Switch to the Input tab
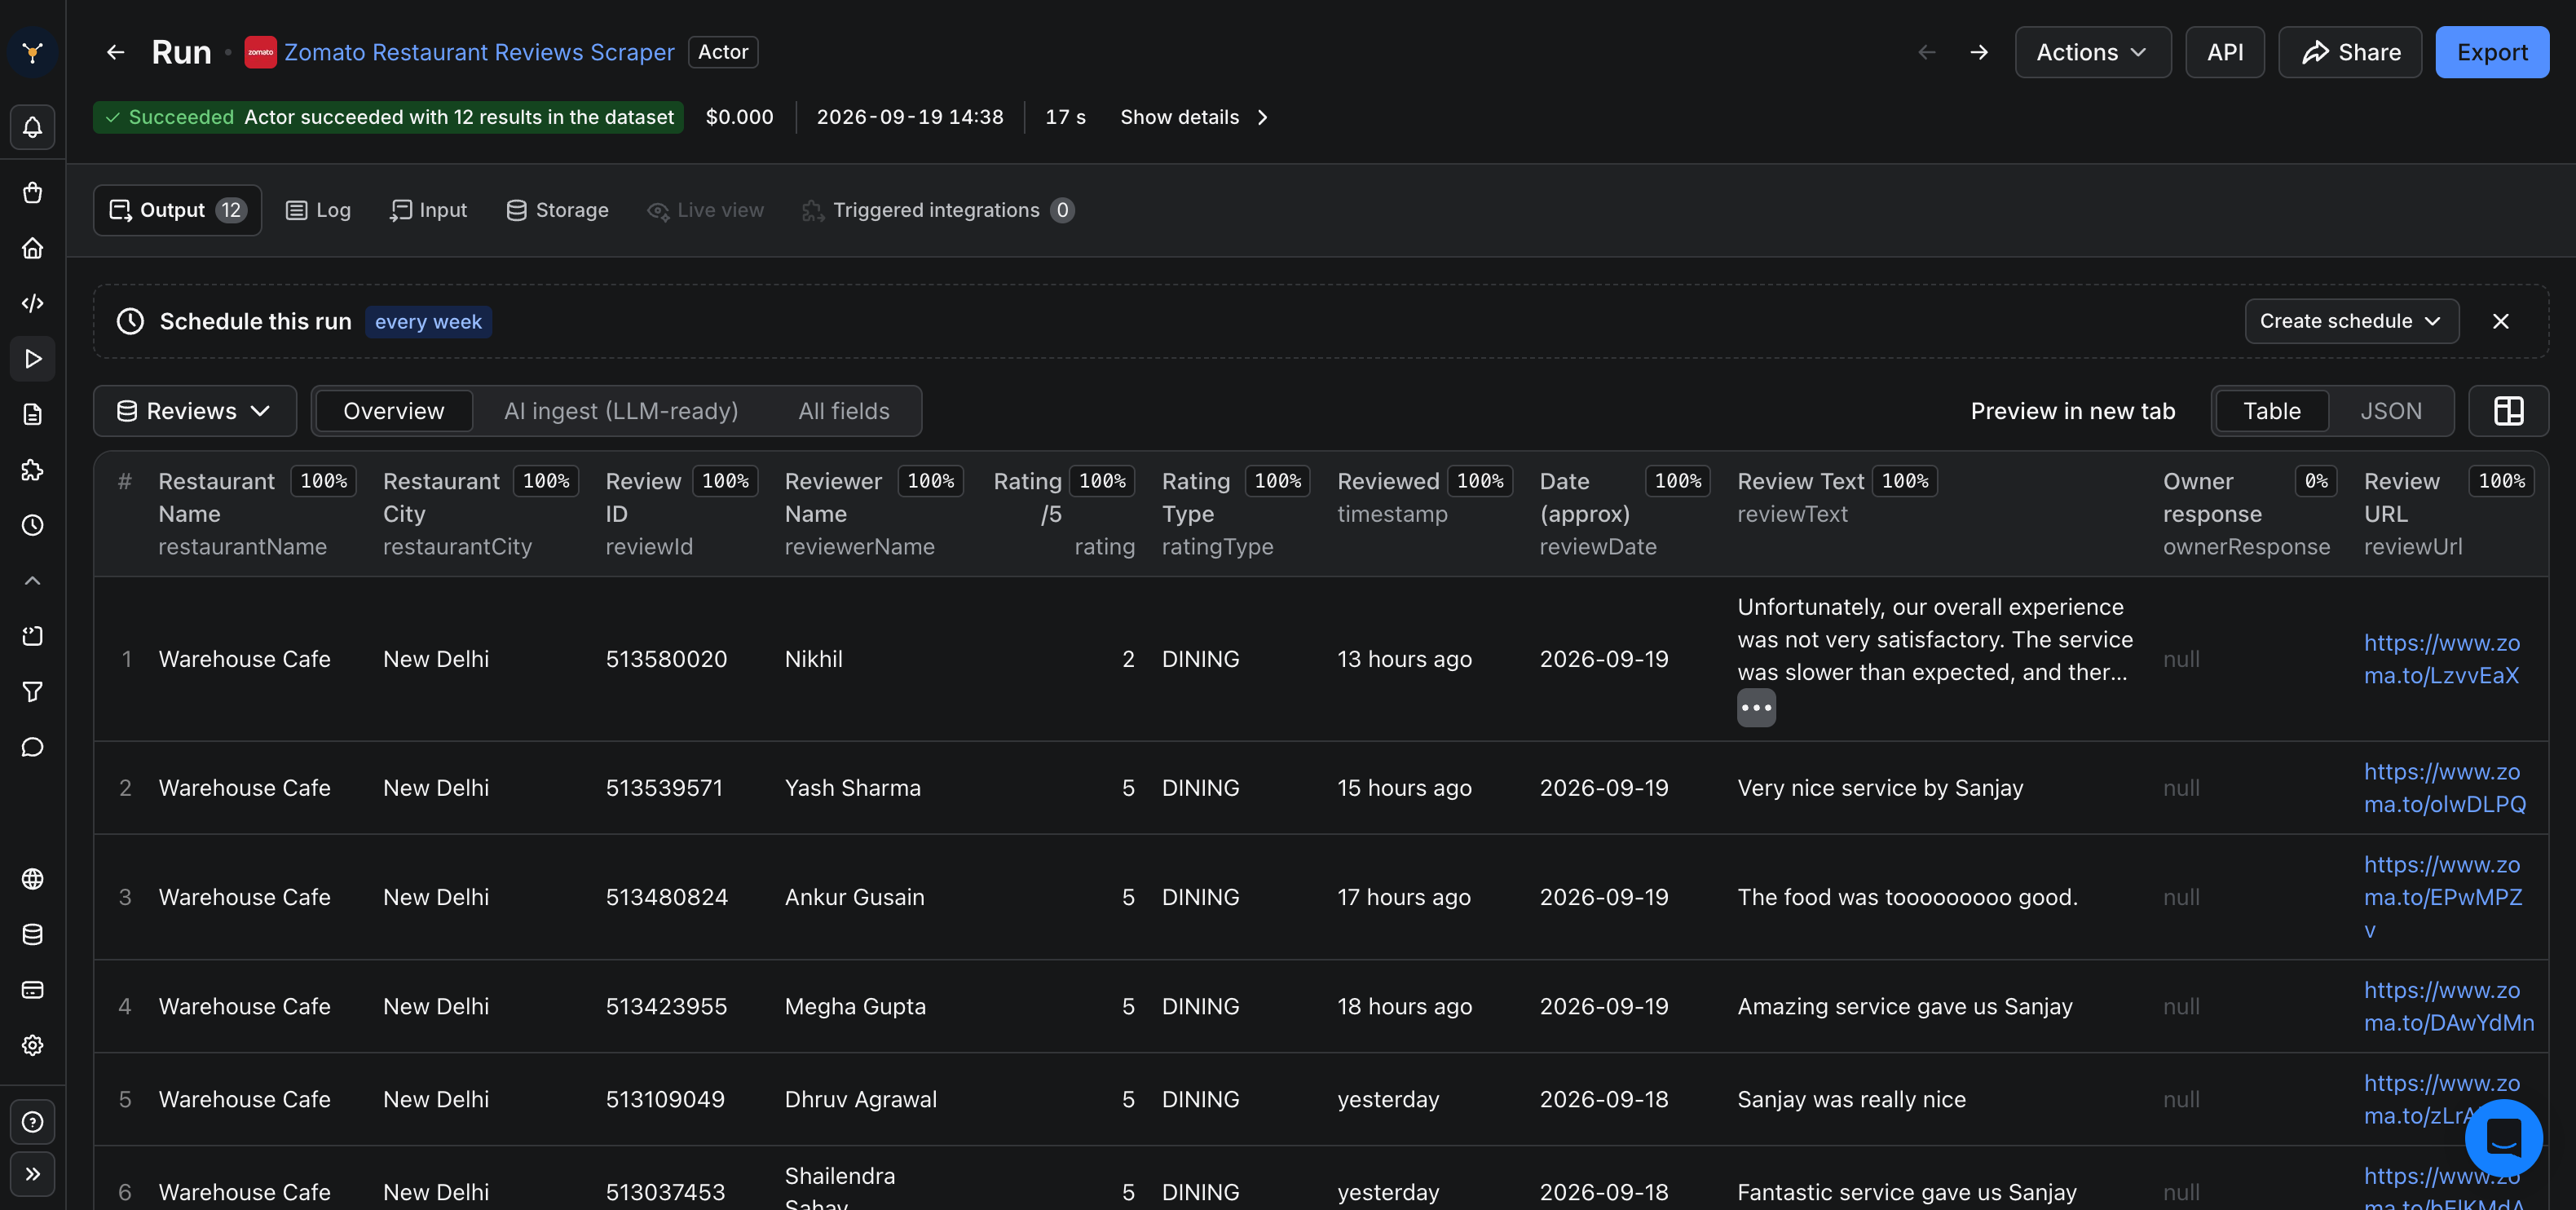This screenshot has height=1210, width=2576. coord(428,210)
